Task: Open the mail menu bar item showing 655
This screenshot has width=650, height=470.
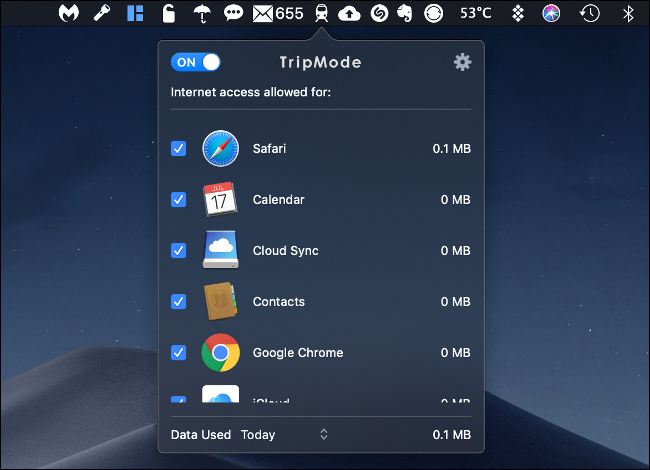Action: 278,13
